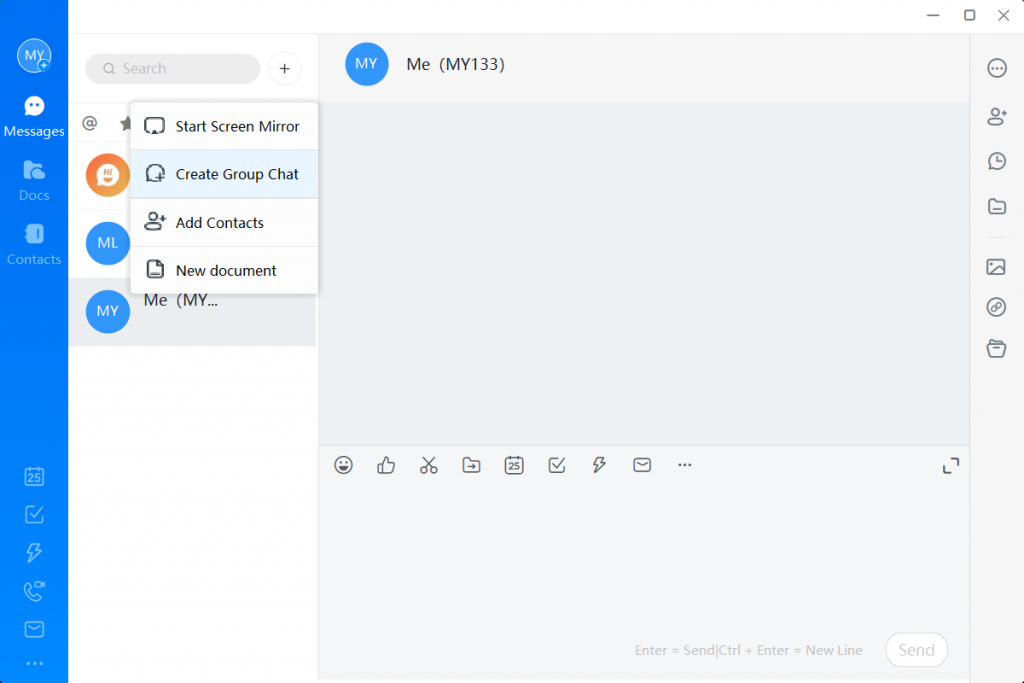Expand the message input area
The image size is (1024, 683).
coord(950,466)
